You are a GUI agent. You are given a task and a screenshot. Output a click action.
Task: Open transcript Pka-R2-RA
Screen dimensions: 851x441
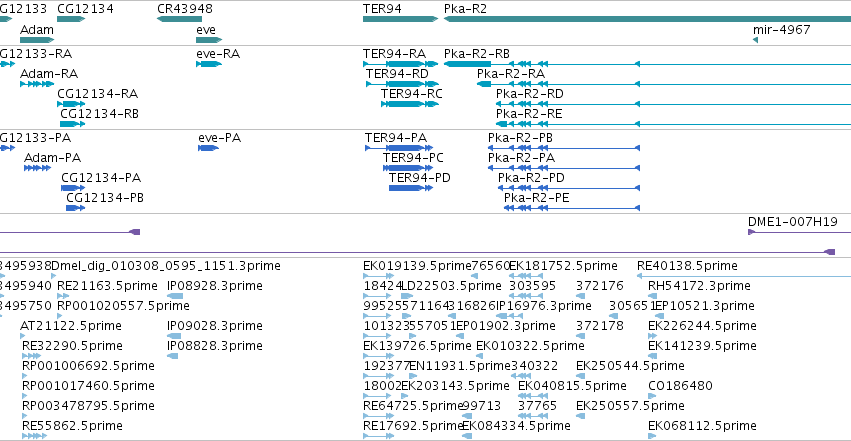(664, 84)
